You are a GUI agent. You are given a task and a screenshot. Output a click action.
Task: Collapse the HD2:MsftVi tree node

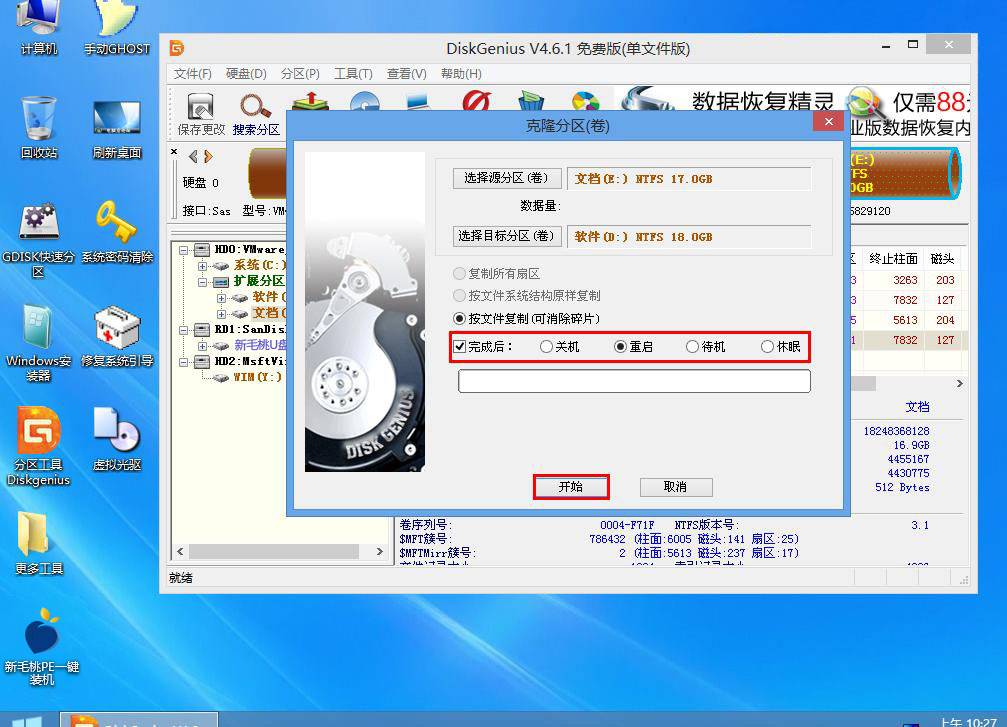click(184, 362)
